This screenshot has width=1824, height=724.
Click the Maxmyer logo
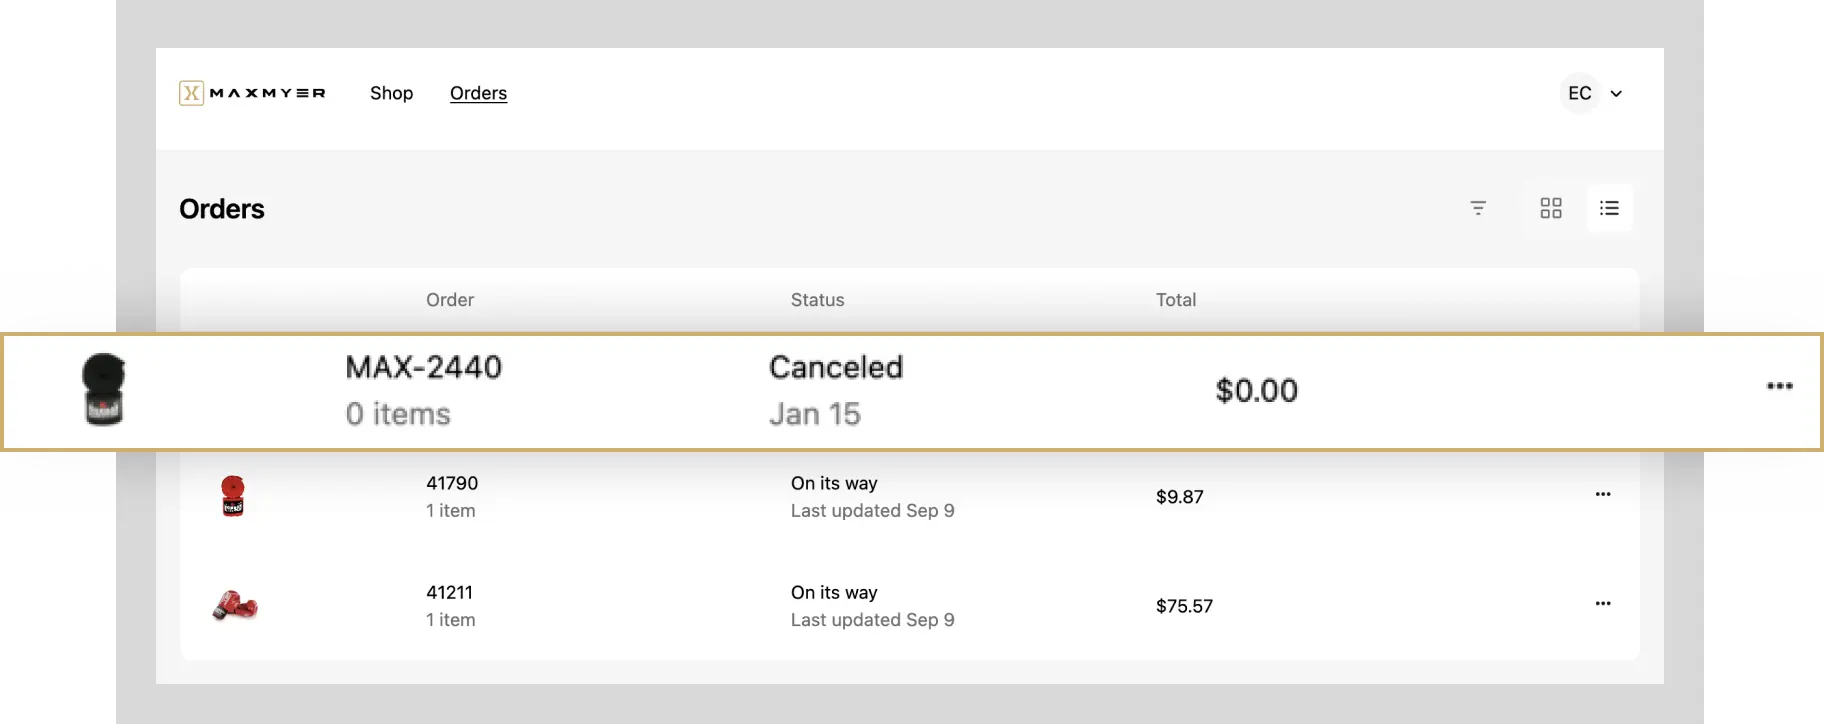[x=252, y=93]
